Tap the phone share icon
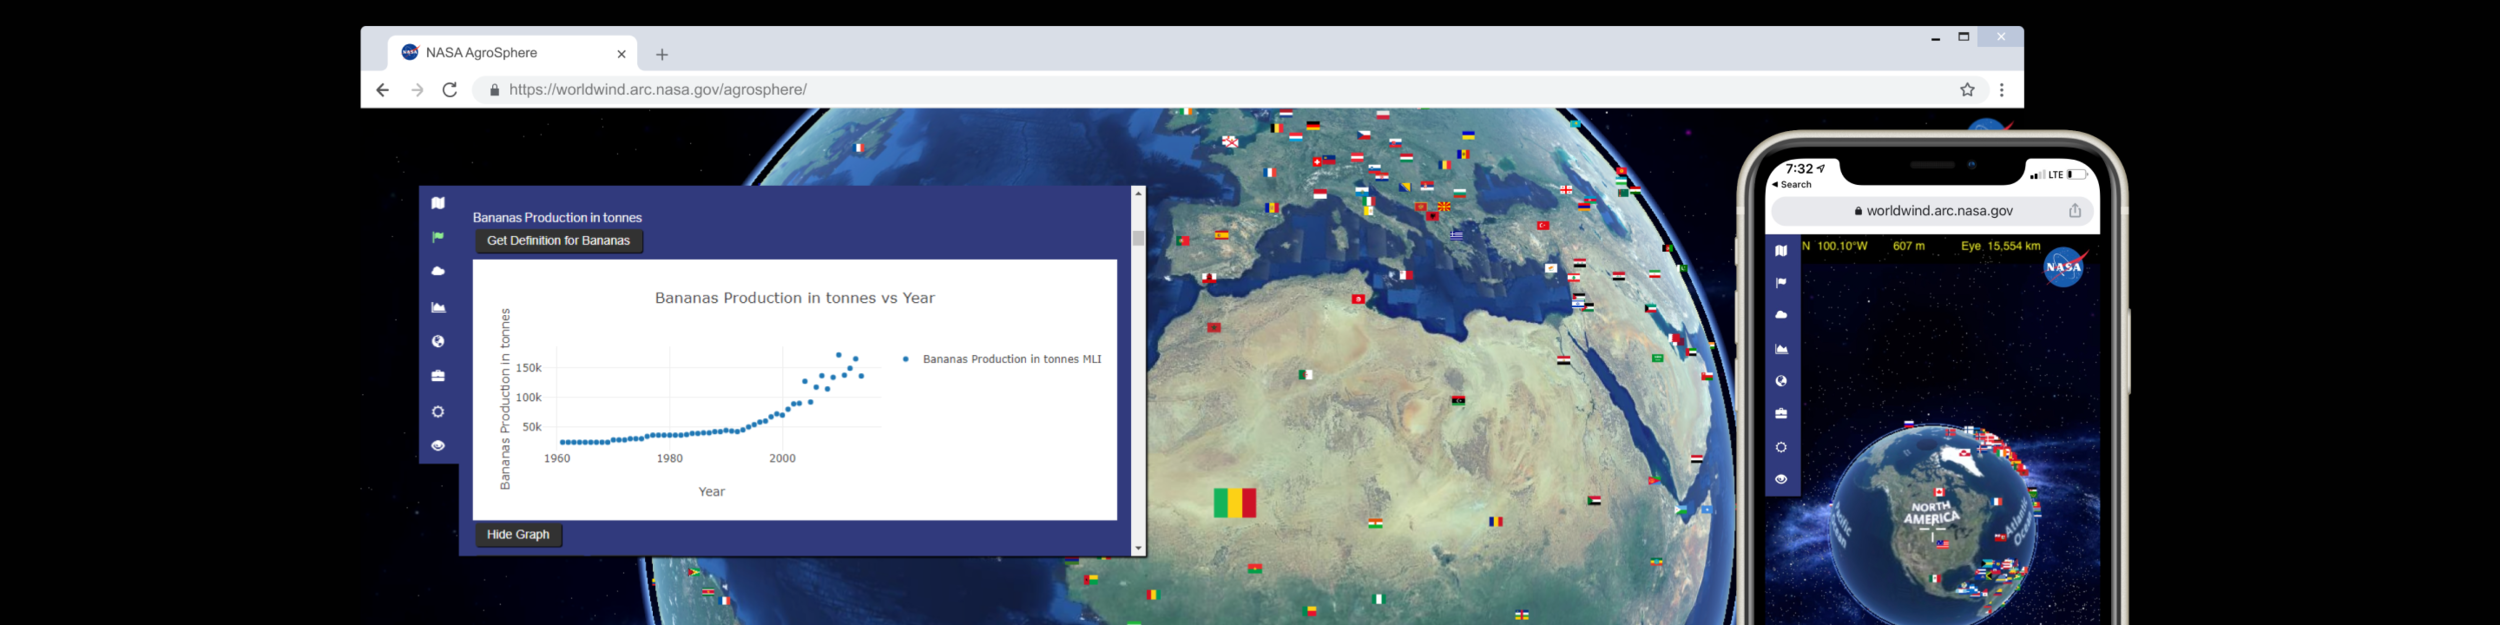The height and width of the screenshot is (625, 2500). click(2075, 211)
